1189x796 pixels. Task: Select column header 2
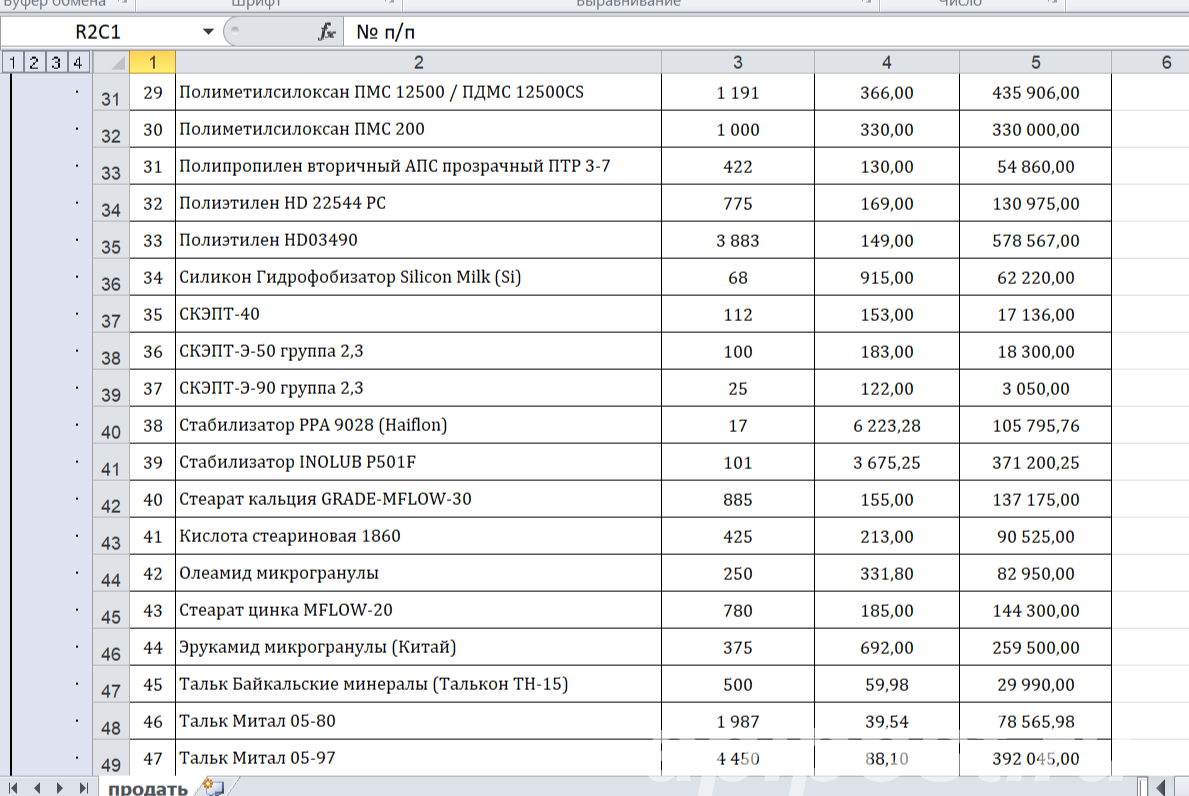tap(419, 62)
